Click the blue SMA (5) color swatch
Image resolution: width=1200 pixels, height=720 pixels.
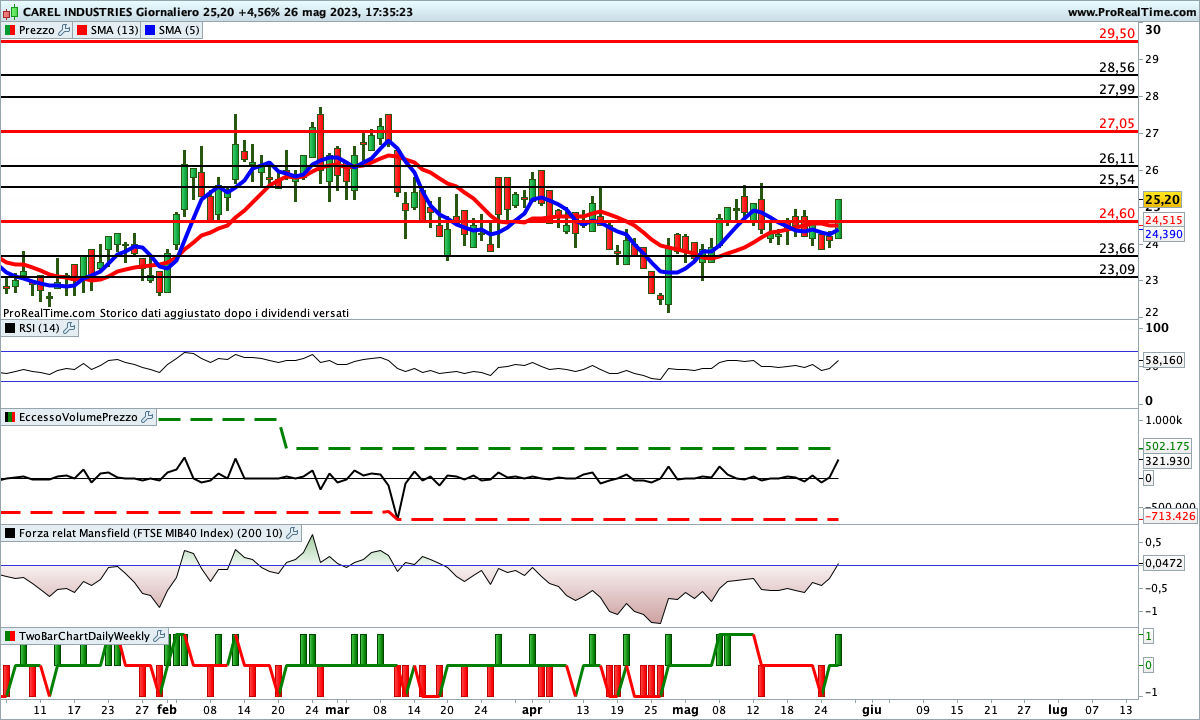150,30
